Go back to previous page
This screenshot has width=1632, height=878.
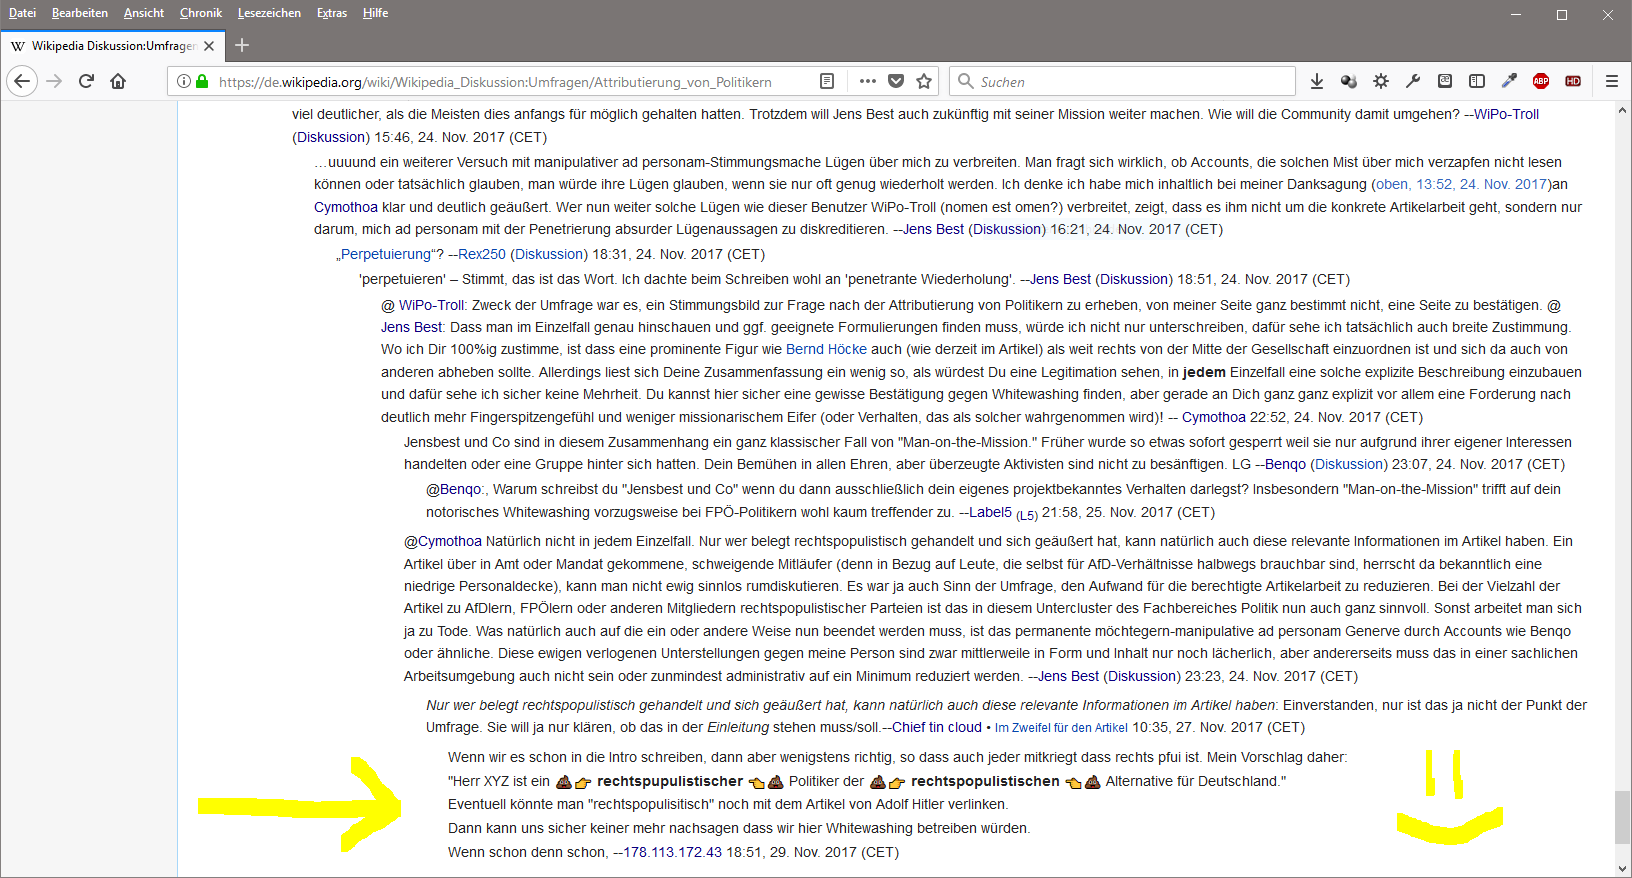pos(23,81)
